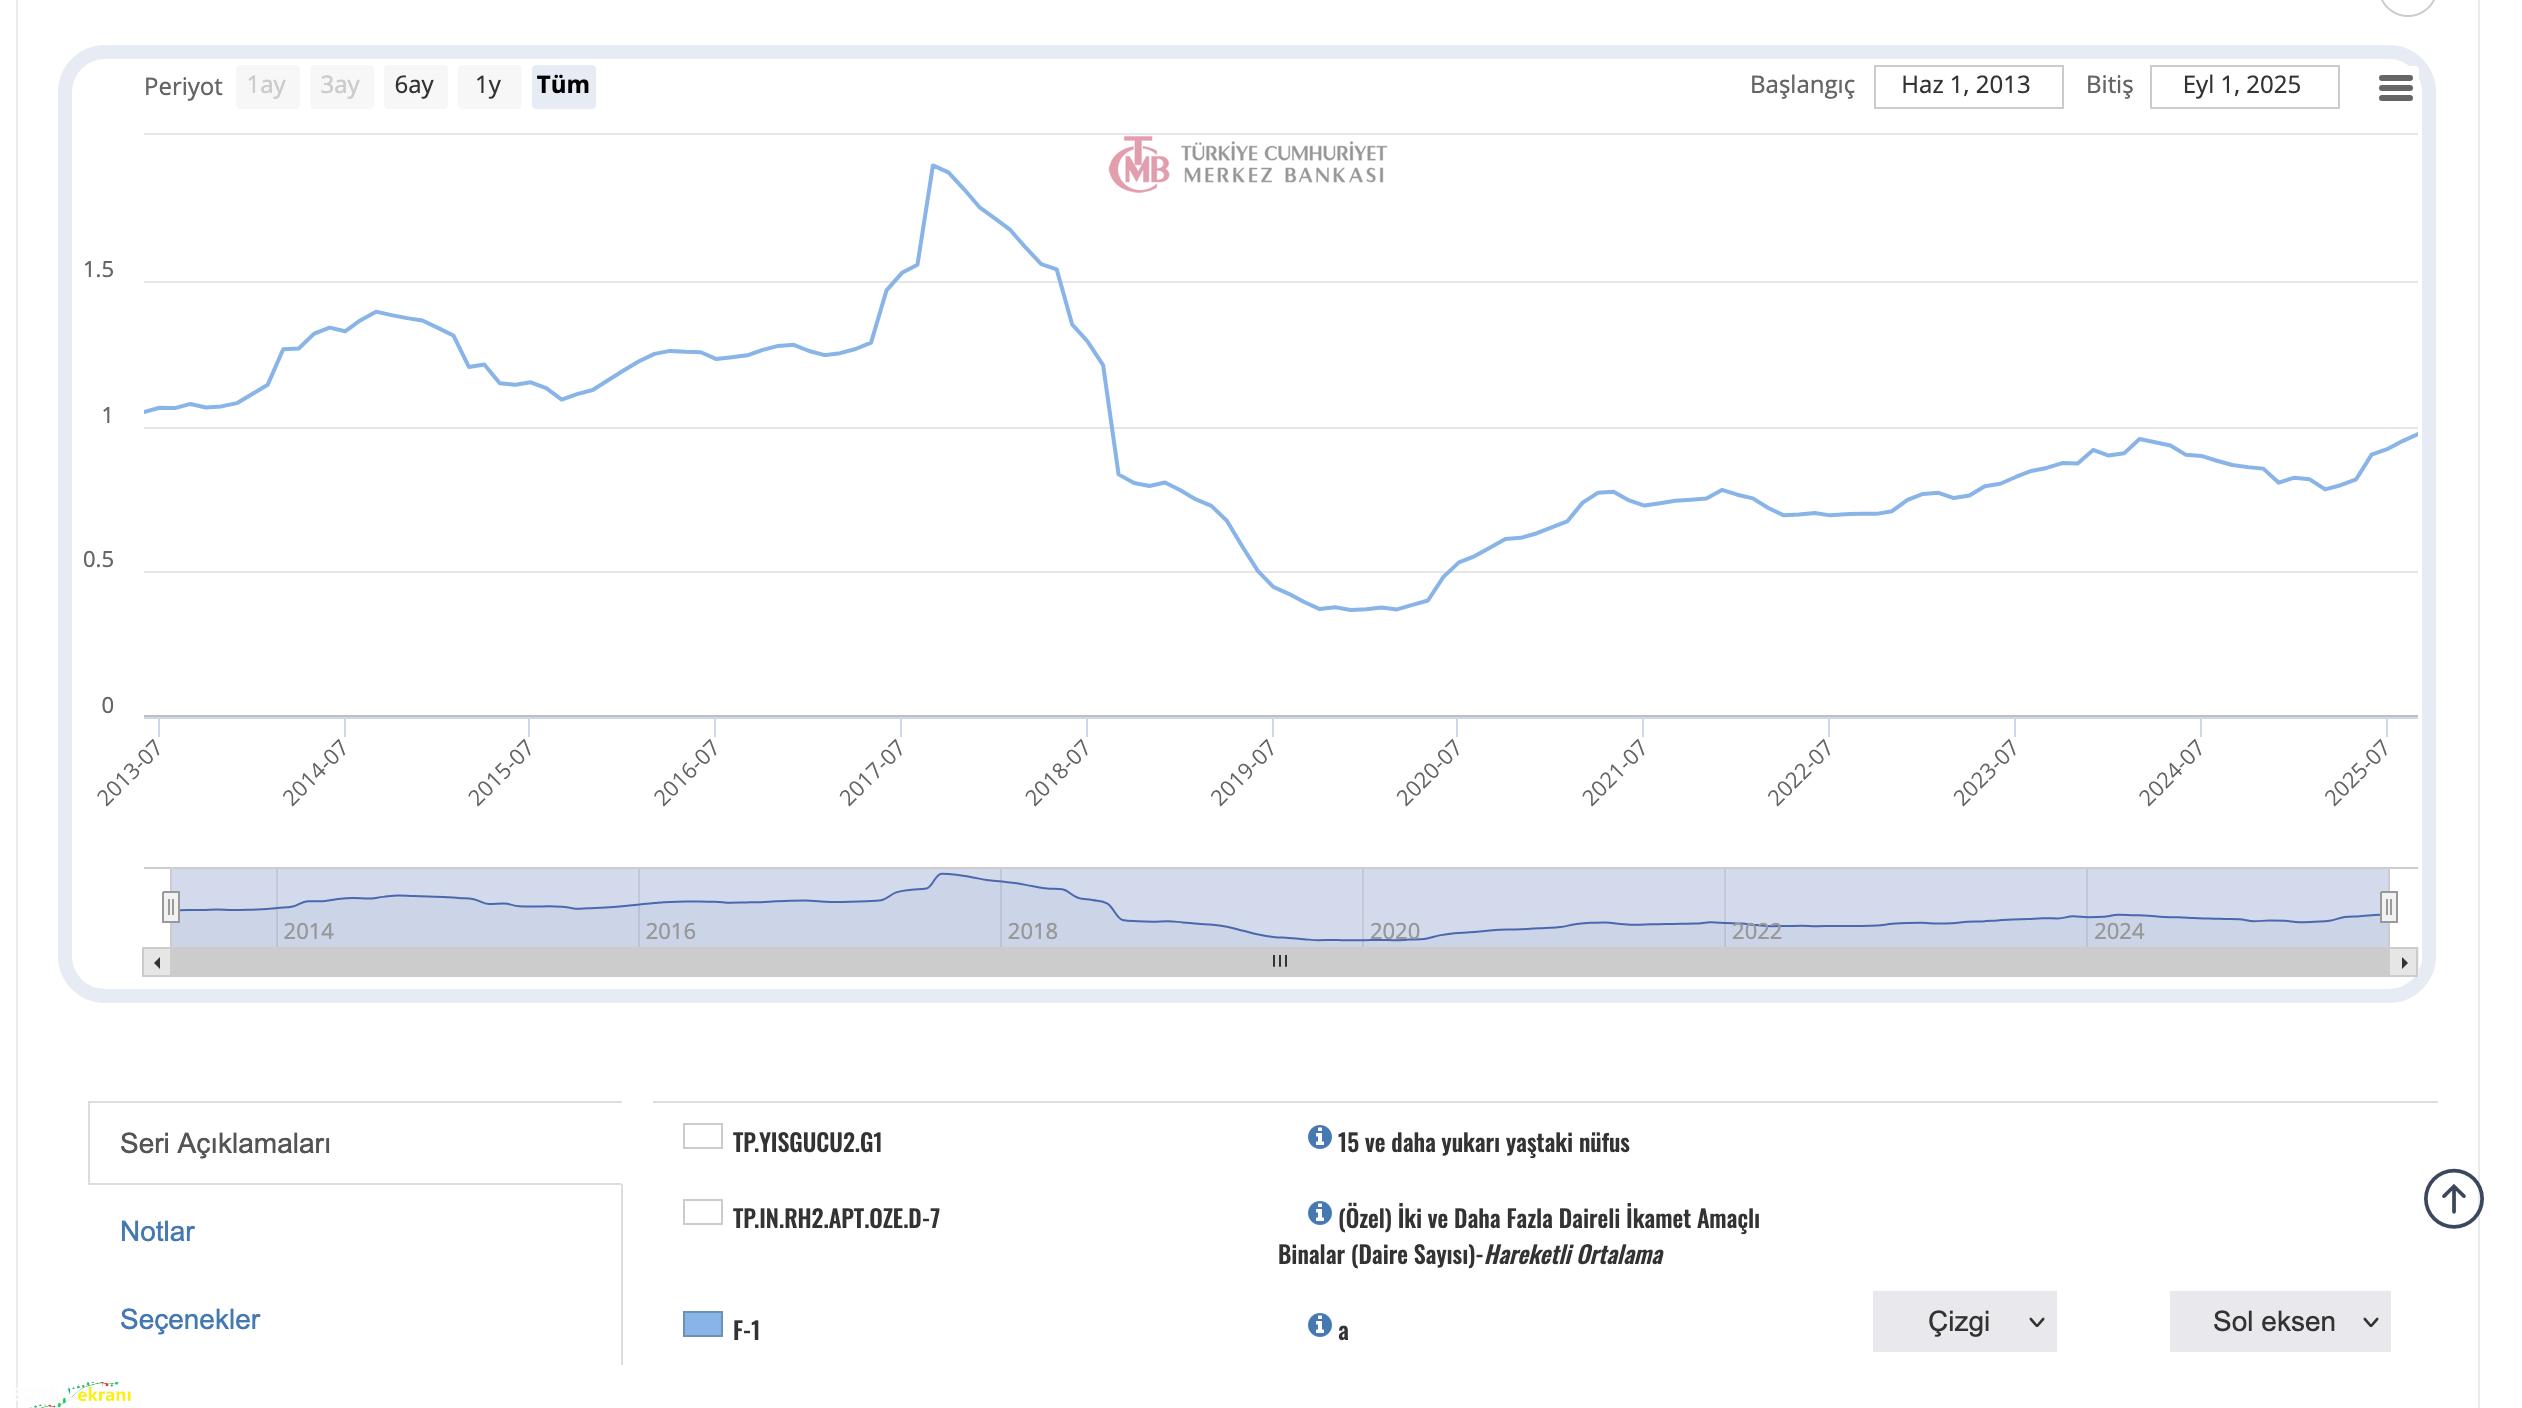
Task: Click navigator left scroll arrow
Action: point(157,962)
